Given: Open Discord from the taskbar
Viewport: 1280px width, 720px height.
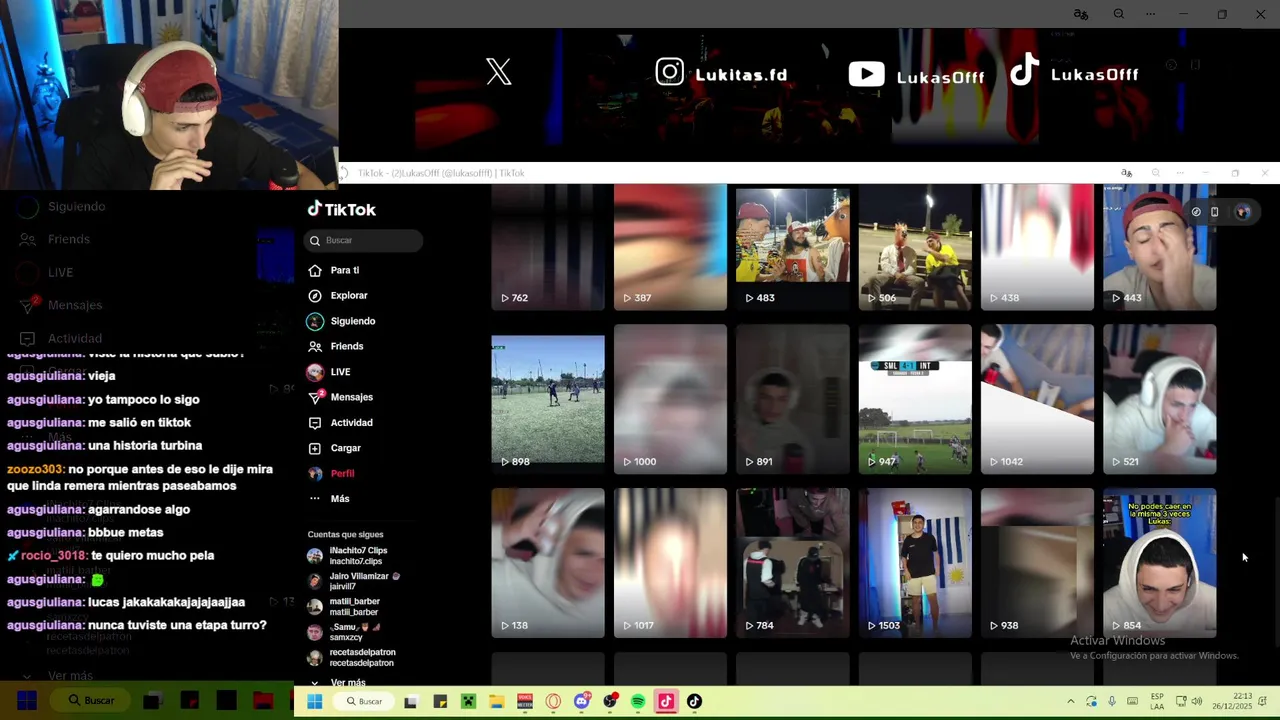Looking at the screenshot, I should 582,702.
